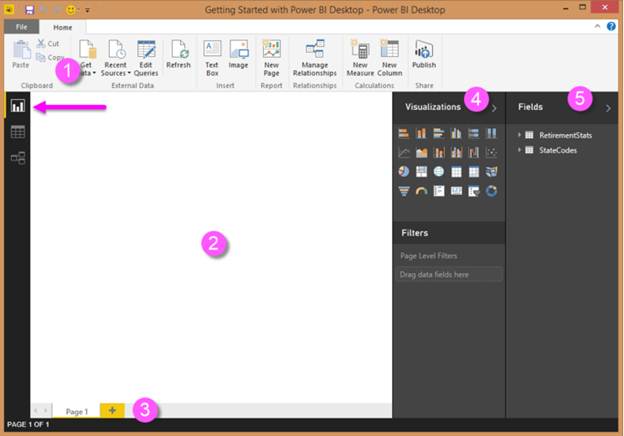Click New Measure in Calculations group
The height and width of the screenshot is (436, 624).
pyautogui.click(x=360, y=58)
